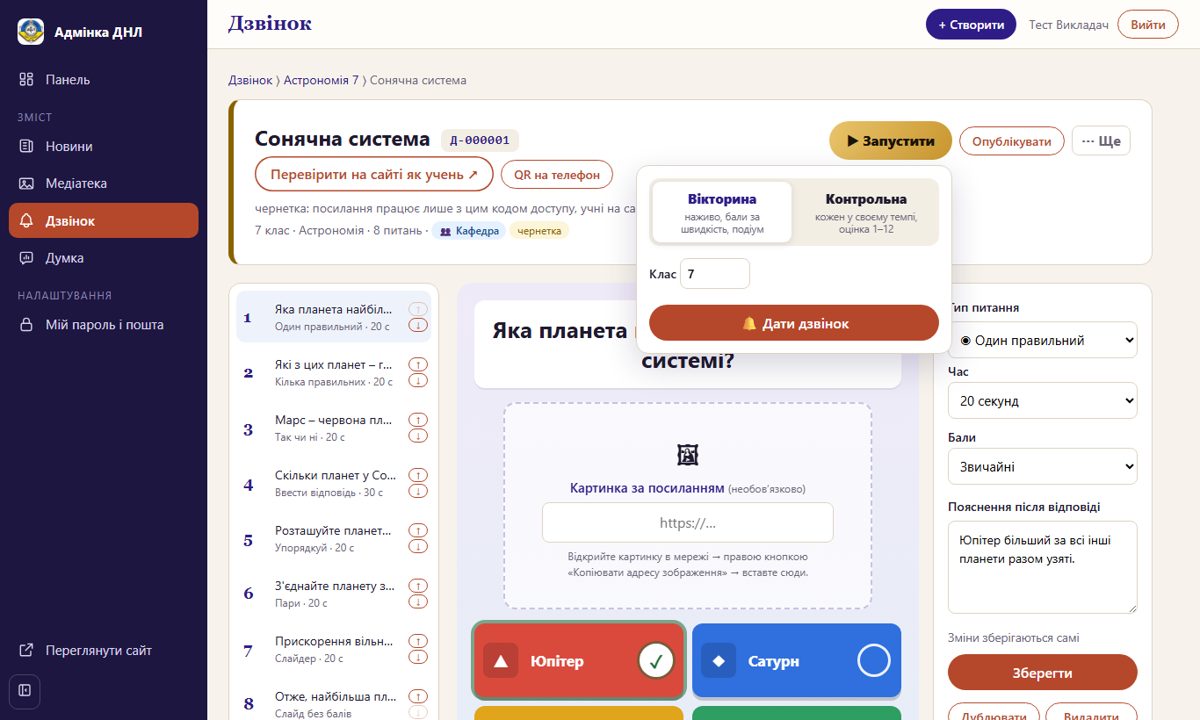Click the Видалити button

click(x=1092, y=715)
